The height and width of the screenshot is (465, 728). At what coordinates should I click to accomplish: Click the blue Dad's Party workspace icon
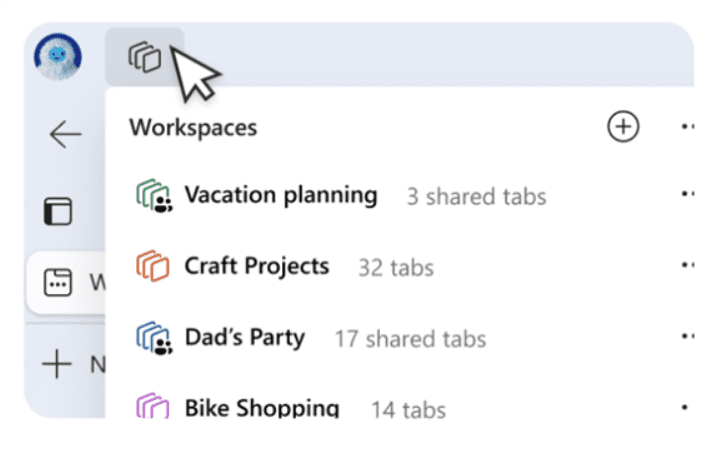click(151, 337)
